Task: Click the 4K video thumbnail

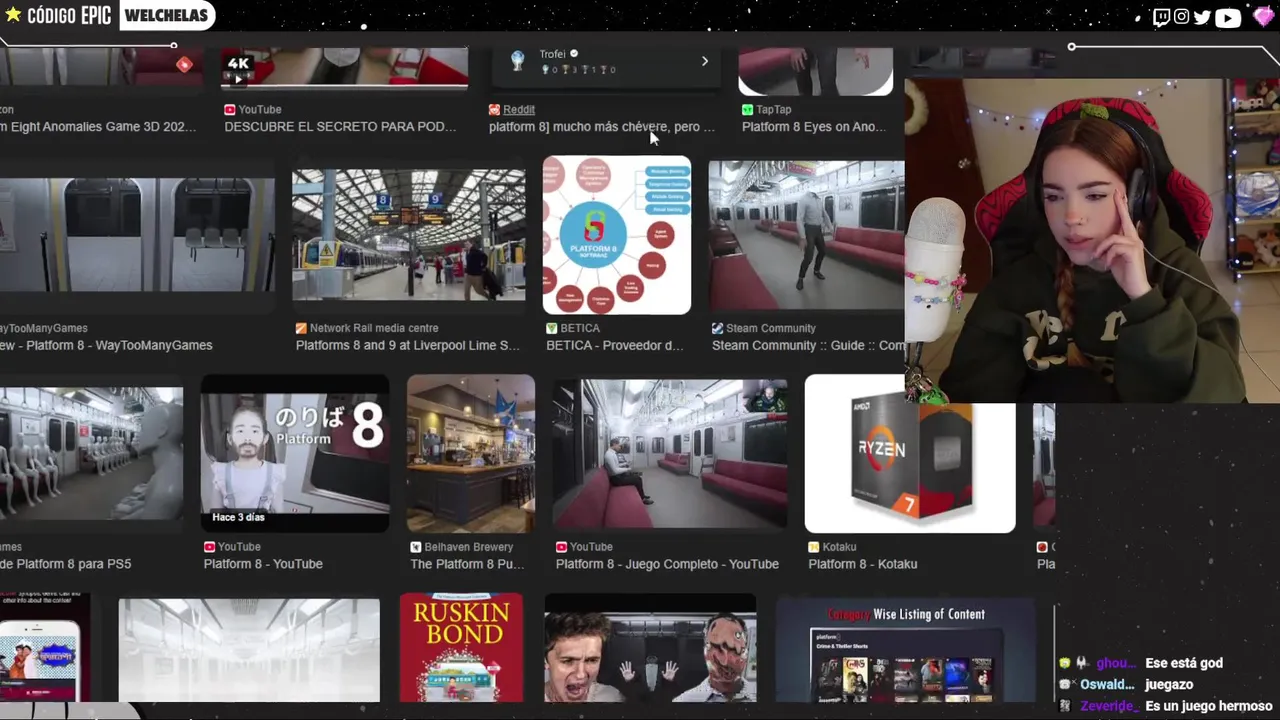Action: tap(345, 68)
